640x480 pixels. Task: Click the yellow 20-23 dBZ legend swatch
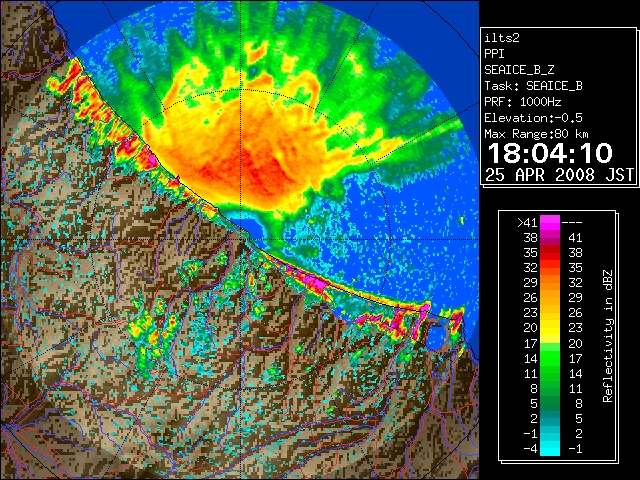click(x=550, y=328)
